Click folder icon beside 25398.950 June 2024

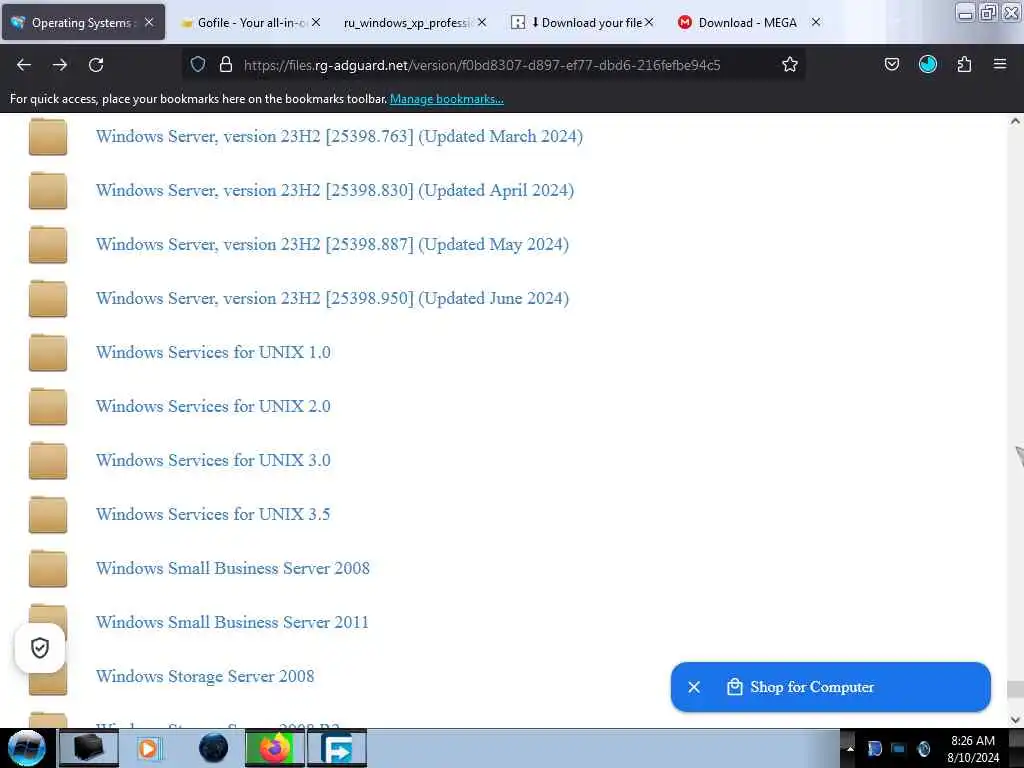click(48, 298)
